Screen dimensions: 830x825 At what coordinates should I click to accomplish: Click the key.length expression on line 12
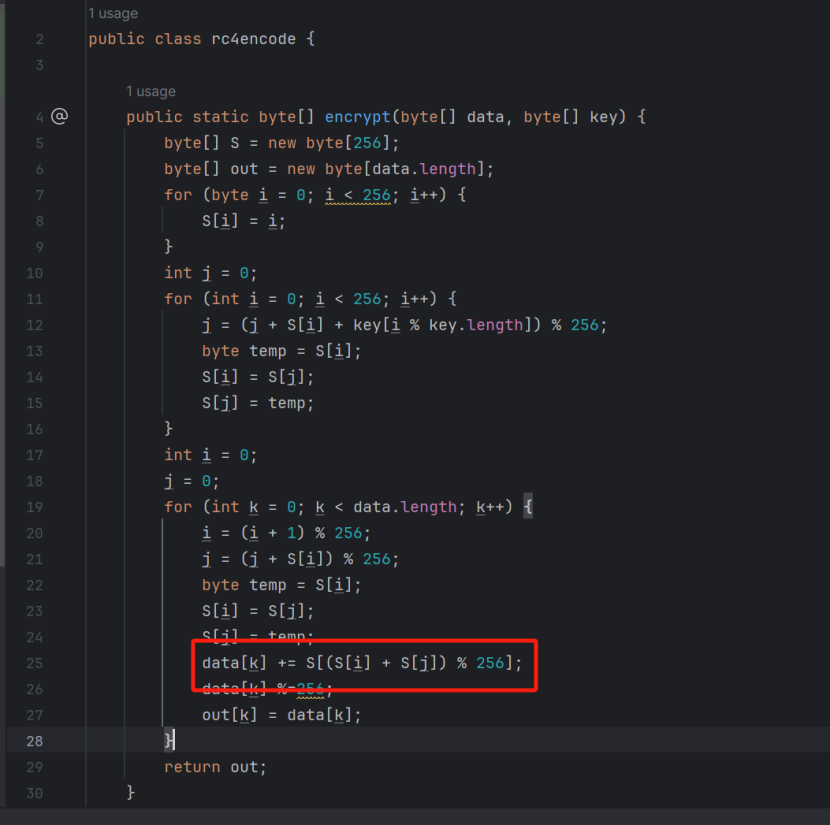coord(476,325)
